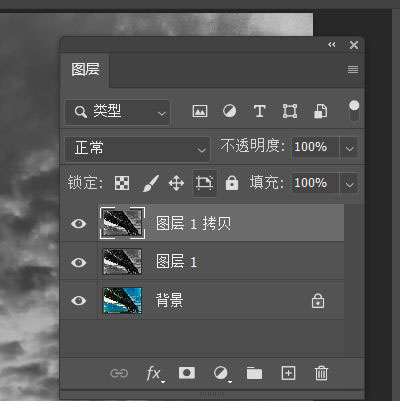Filter for shape layers icon
This screenshot has height=401, width=400.
tap(290, 111)
